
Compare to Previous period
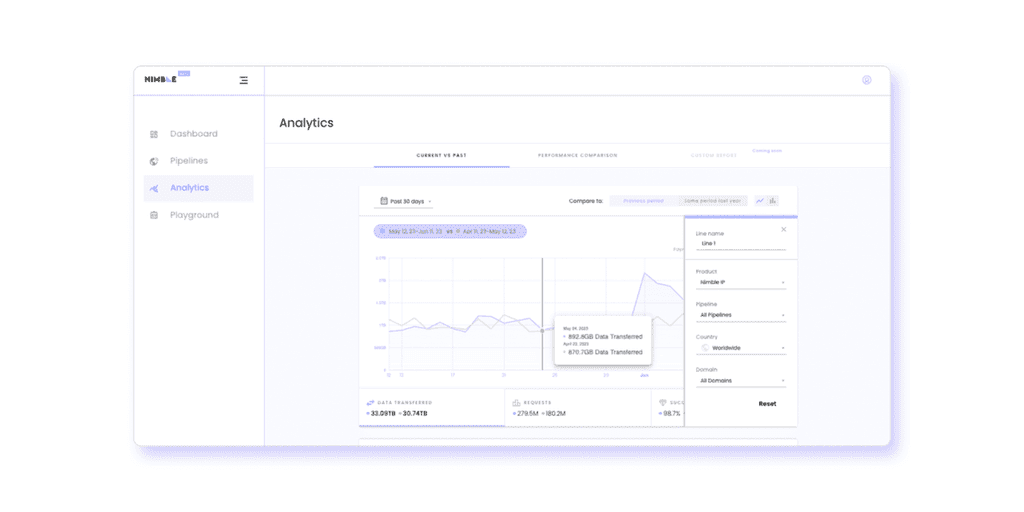pyautogui.click(x=644, y=201)
